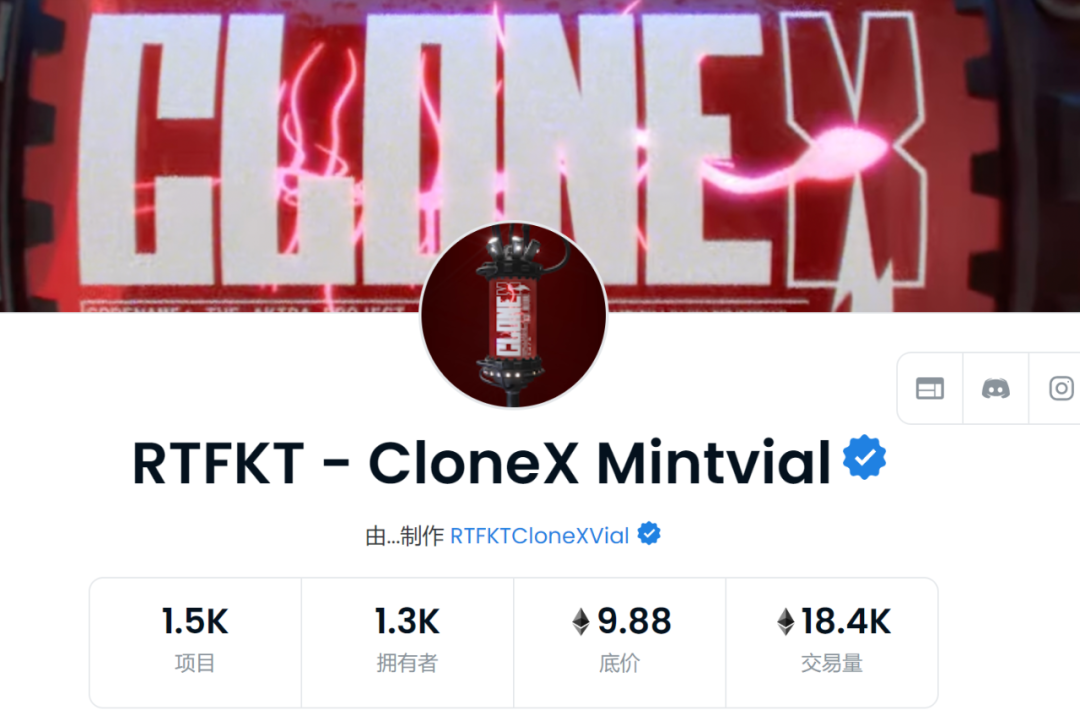Viewport: 1080px width, 721px height.
Task: Select the 18.4K trading volume value
Action: 847,621
